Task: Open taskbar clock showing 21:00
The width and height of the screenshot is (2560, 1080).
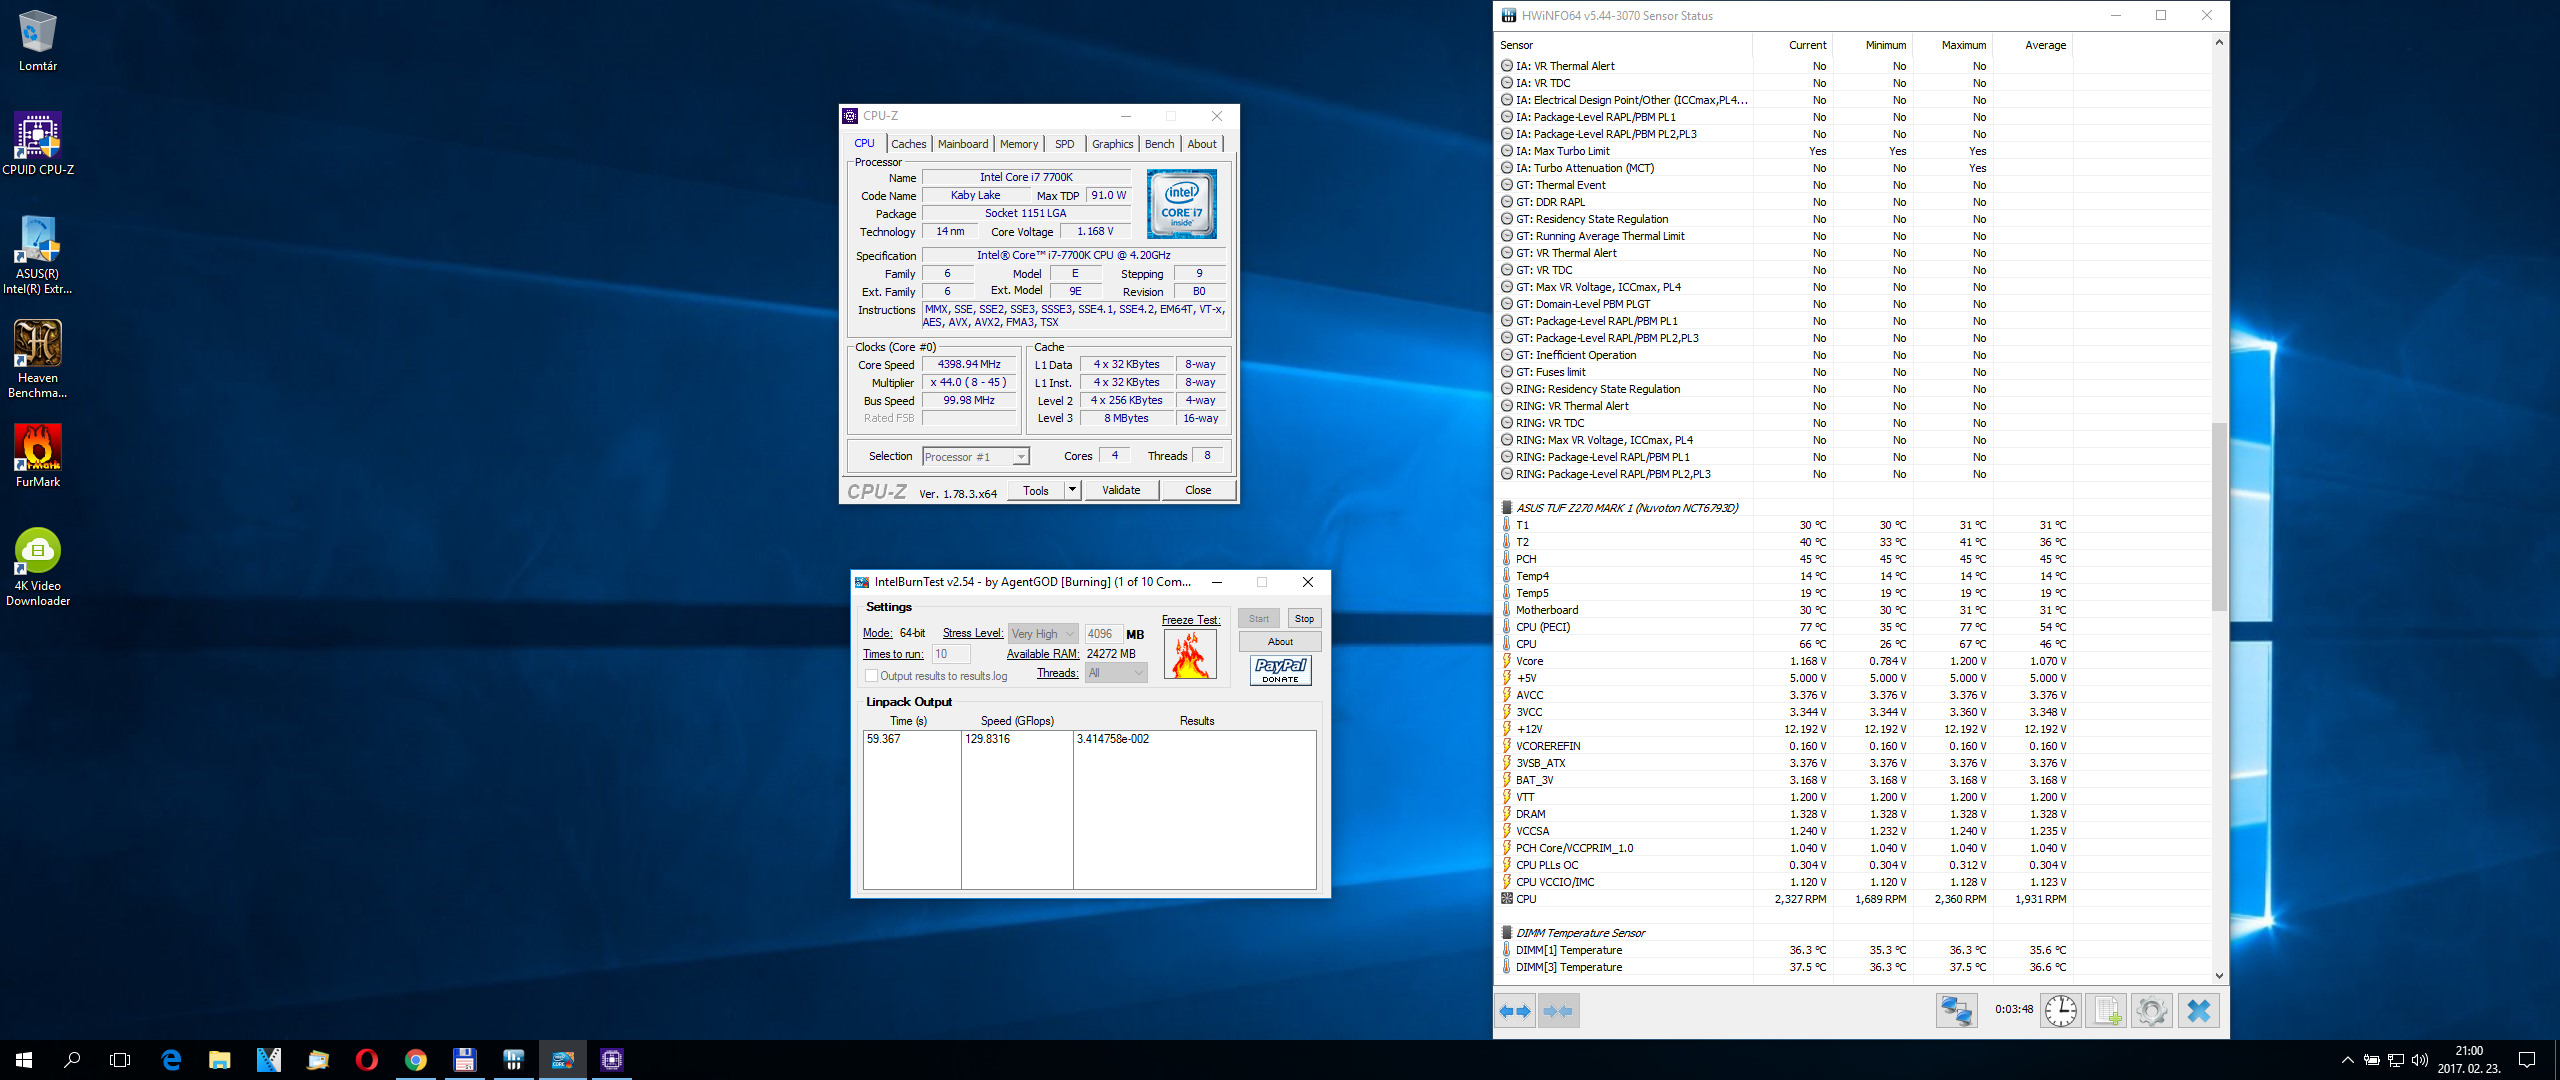Action: [2468, 1060]
